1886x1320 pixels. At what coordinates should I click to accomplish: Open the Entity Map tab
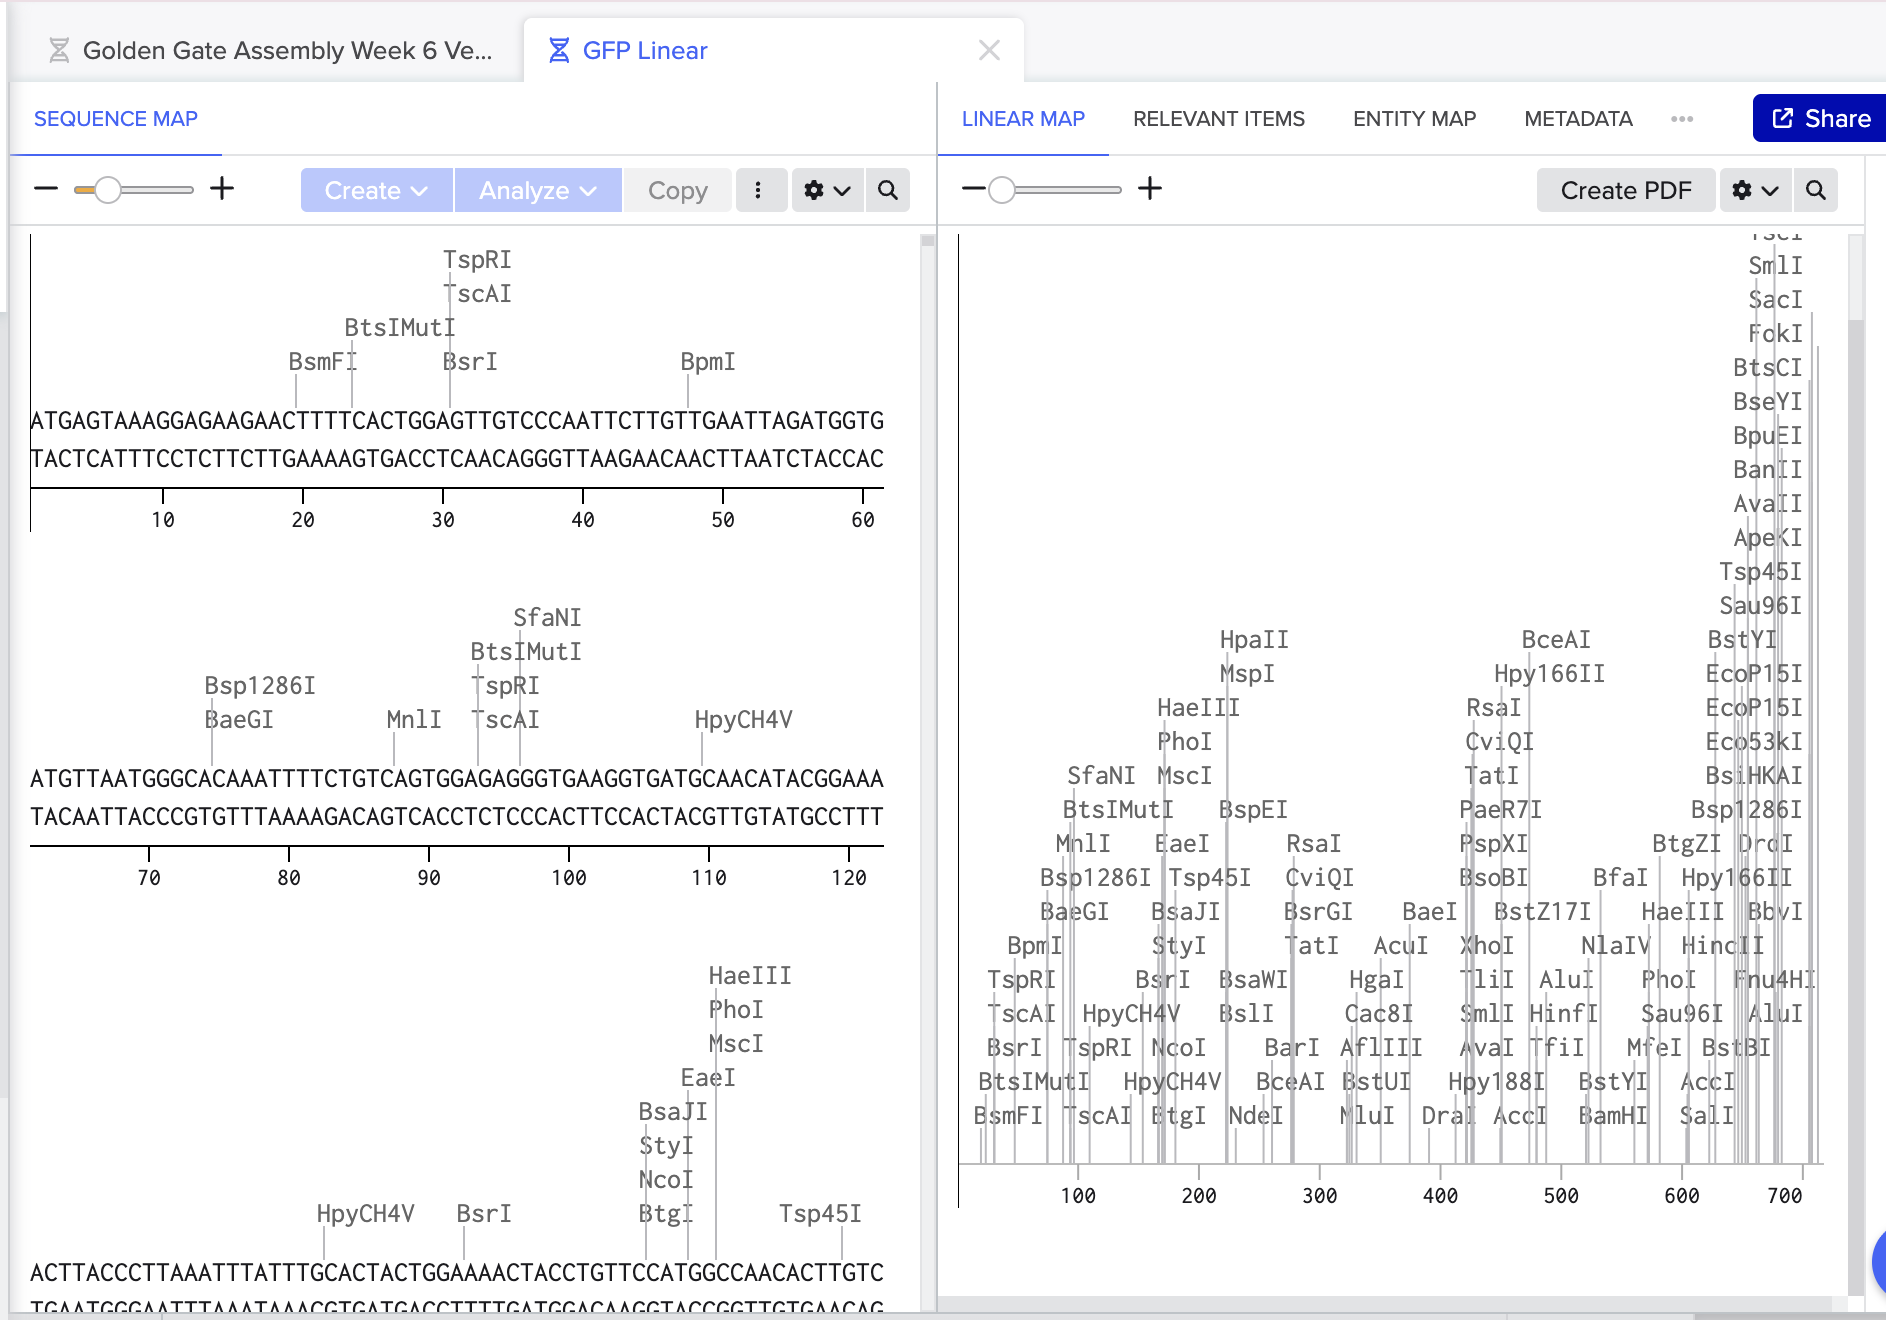pyautogui.click(x=1414, y=119)
